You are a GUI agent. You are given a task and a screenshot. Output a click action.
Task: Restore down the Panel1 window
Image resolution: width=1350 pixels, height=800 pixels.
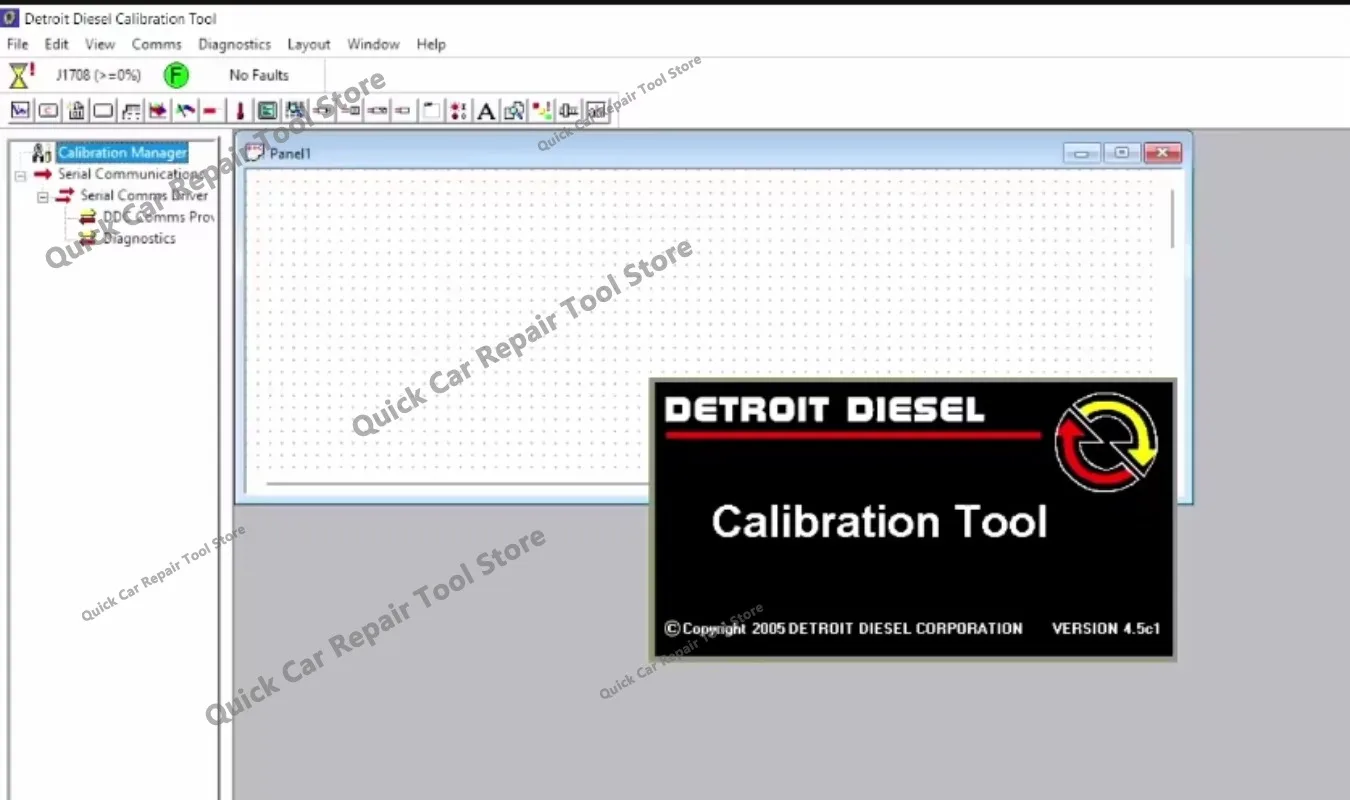point(1121,153)
